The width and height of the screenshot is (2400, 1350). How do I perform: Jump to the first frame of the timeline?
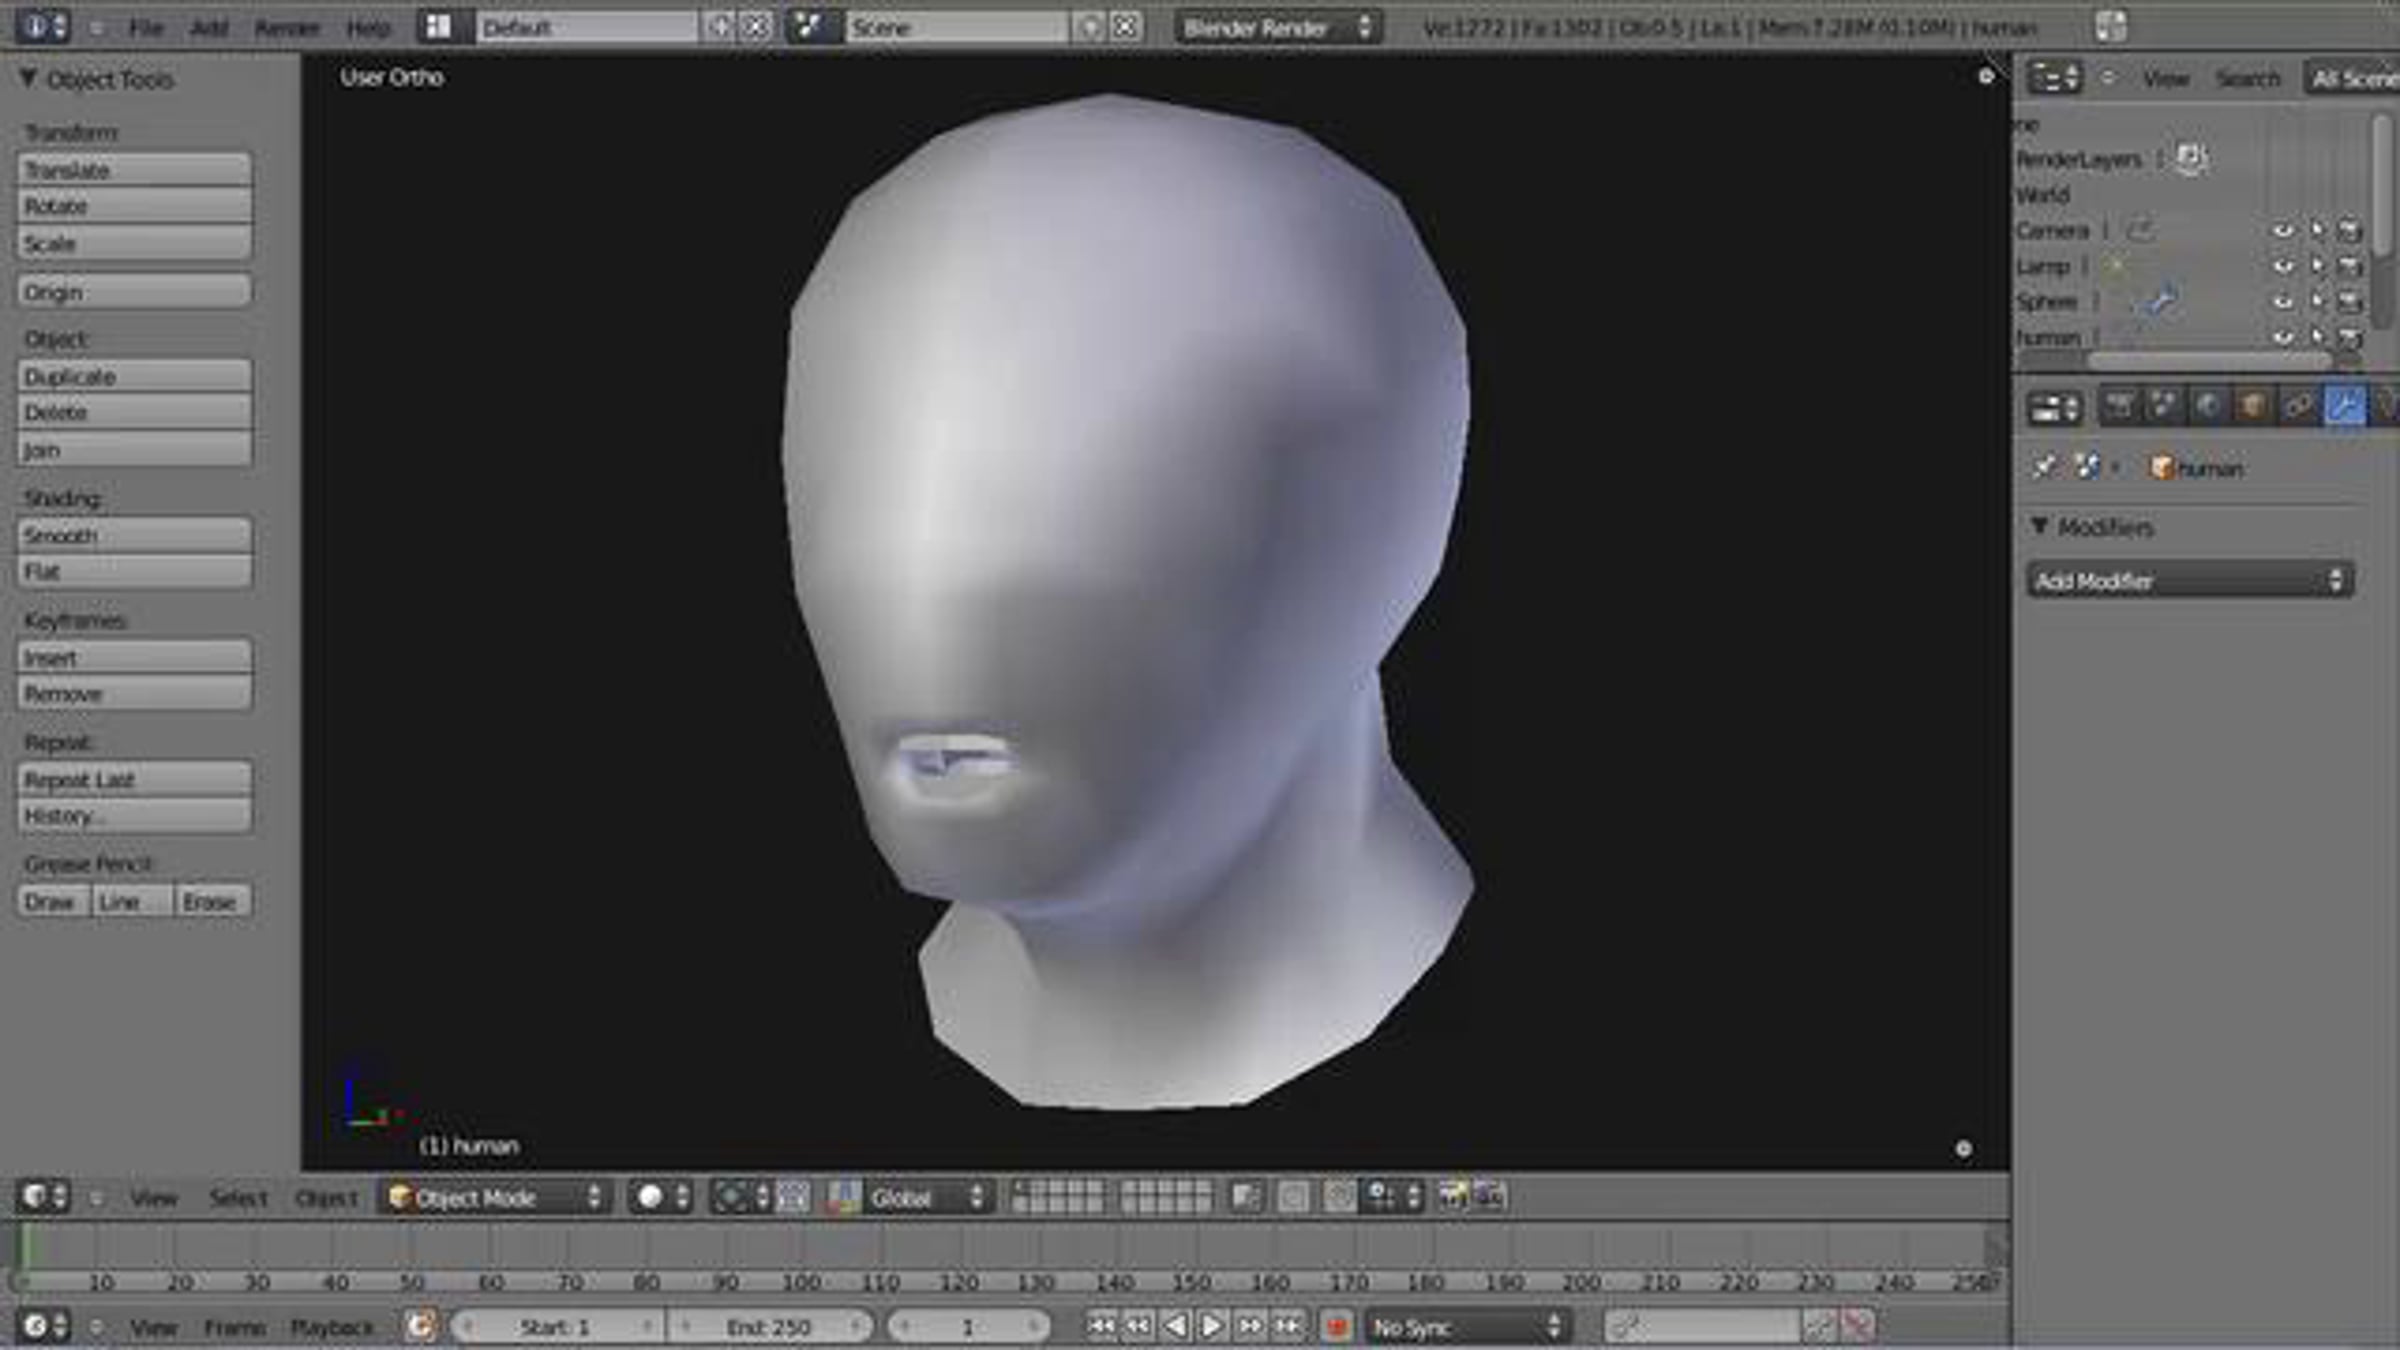click(x=1100, y=1327)
